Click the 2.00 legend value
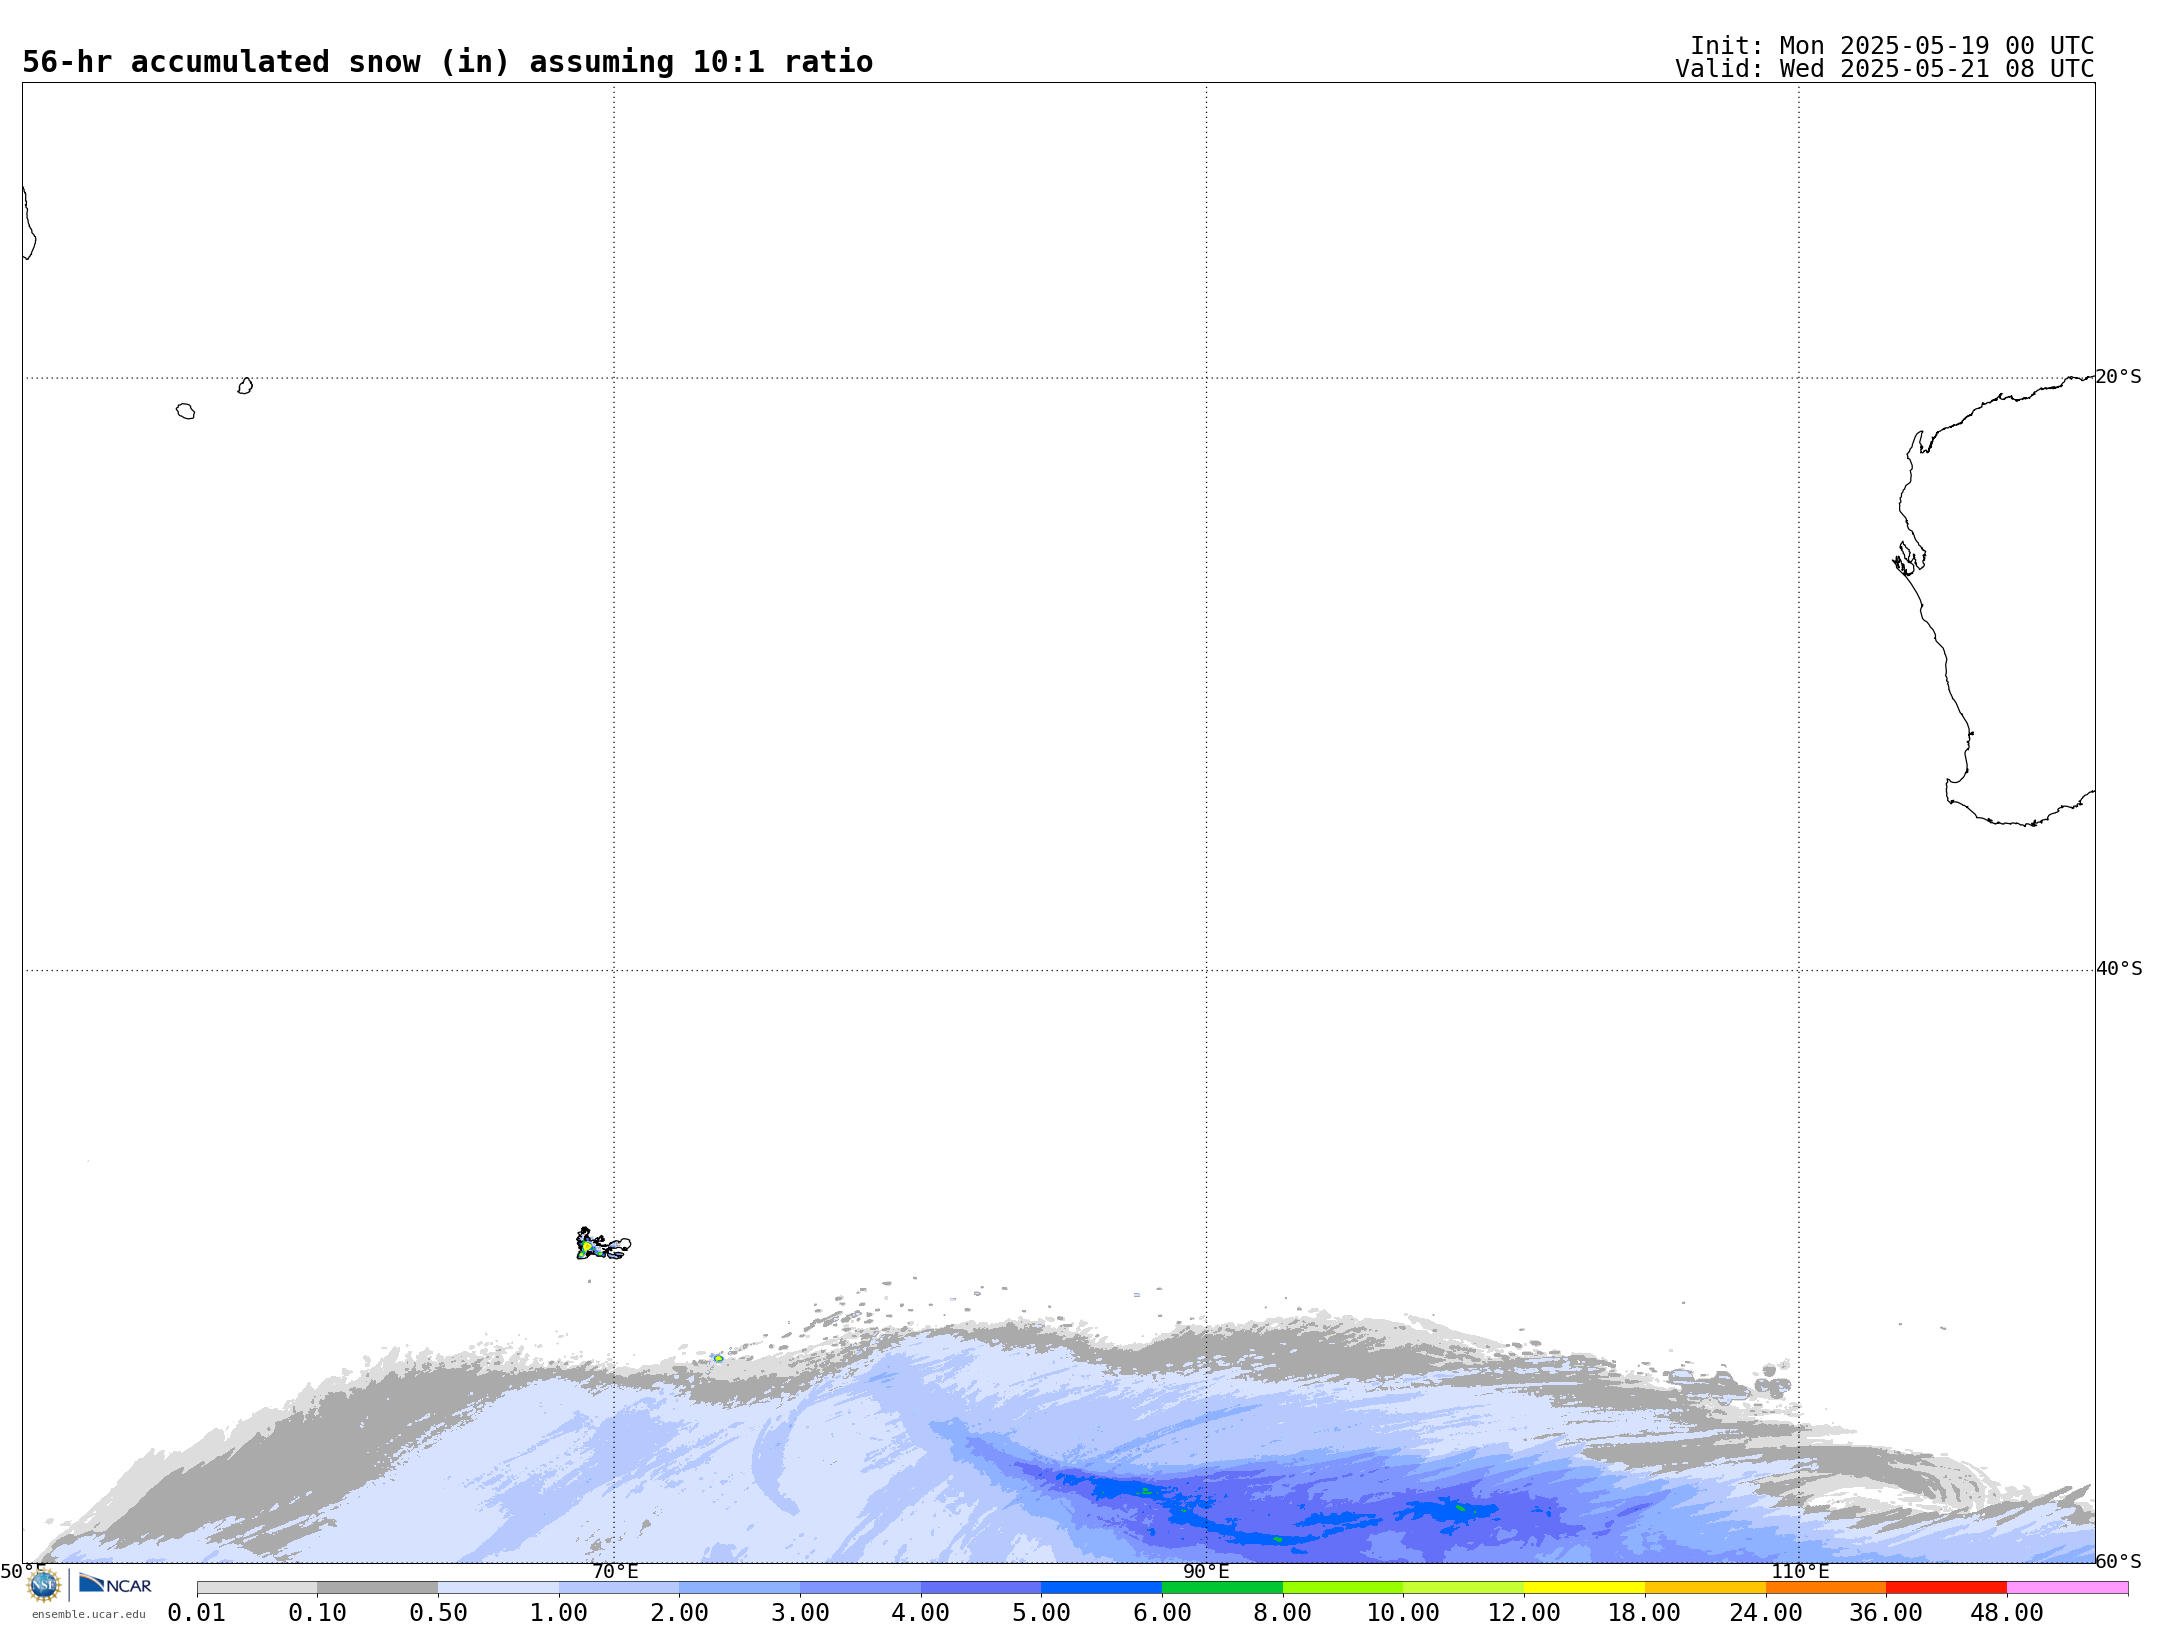The width and height of the screenshot is (2160, 1626). tap(679, 1613)
